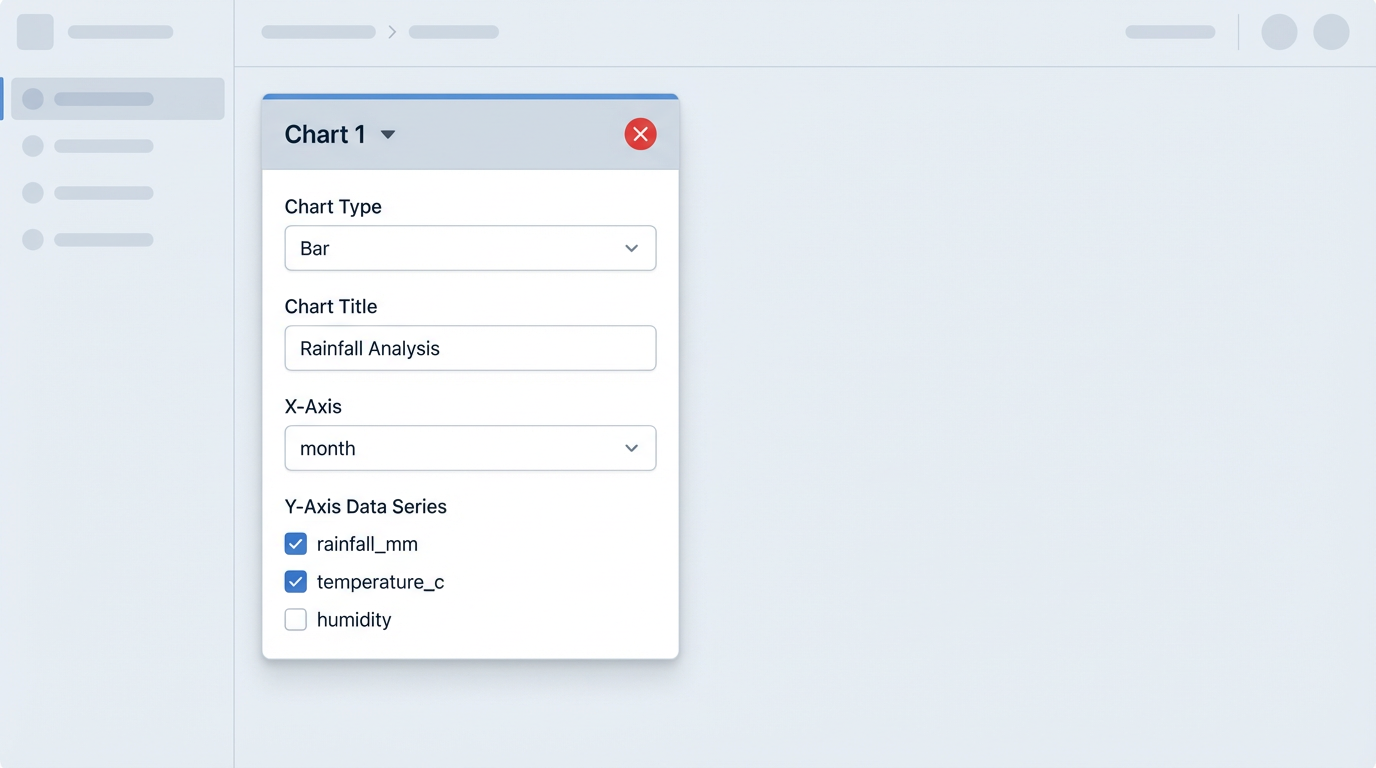Click the second breadcrumb segment after the chevron

click(454, 31)
